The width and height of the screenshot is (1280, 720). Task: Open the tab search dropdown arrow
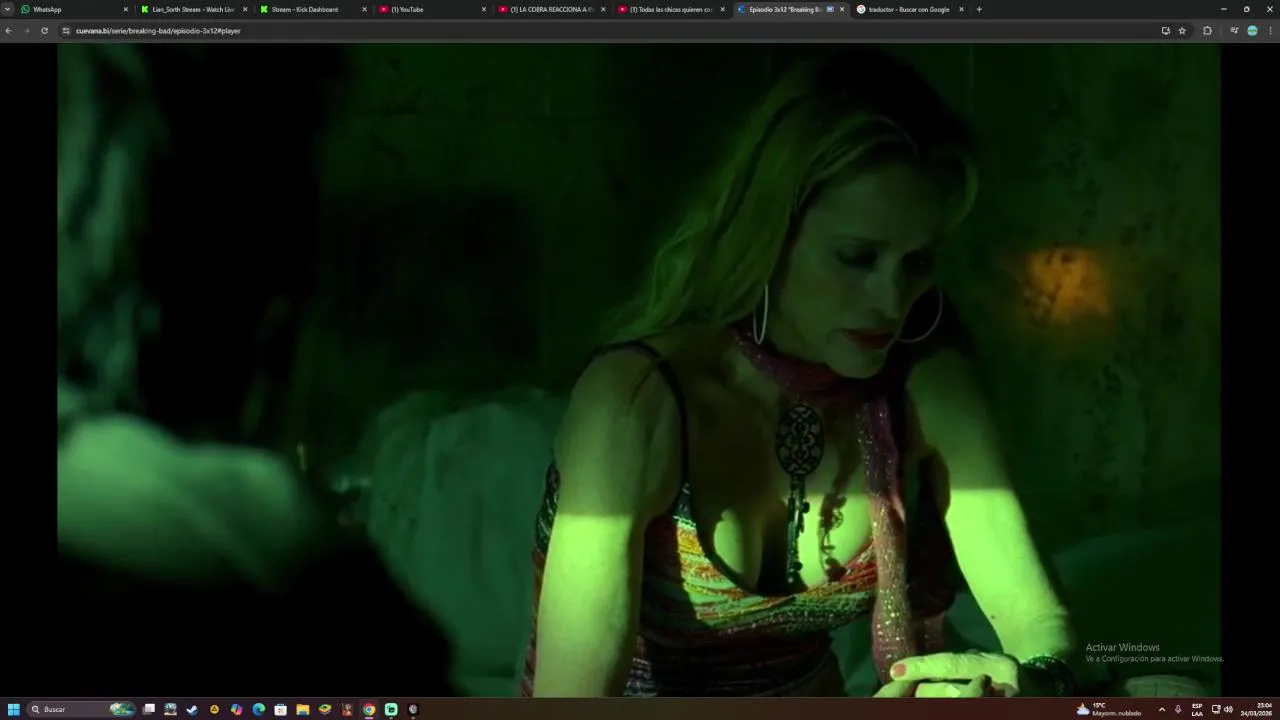coord(7,9)
